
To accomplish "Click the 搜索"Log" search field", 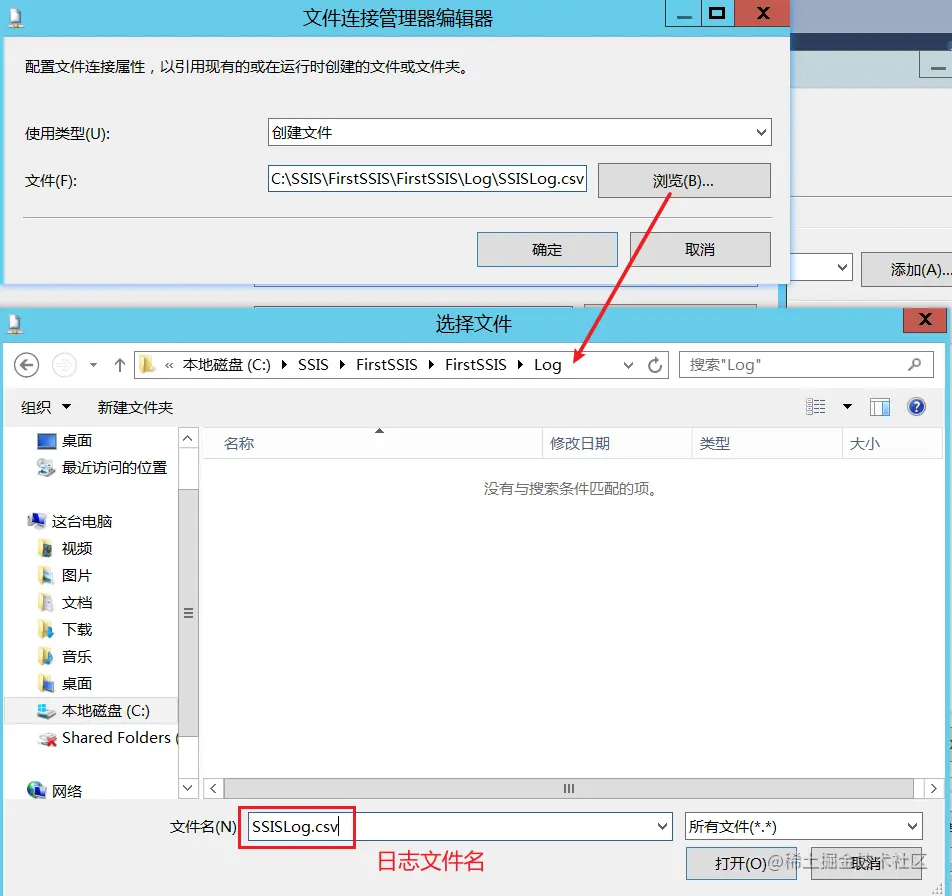I will coord(806,365).
